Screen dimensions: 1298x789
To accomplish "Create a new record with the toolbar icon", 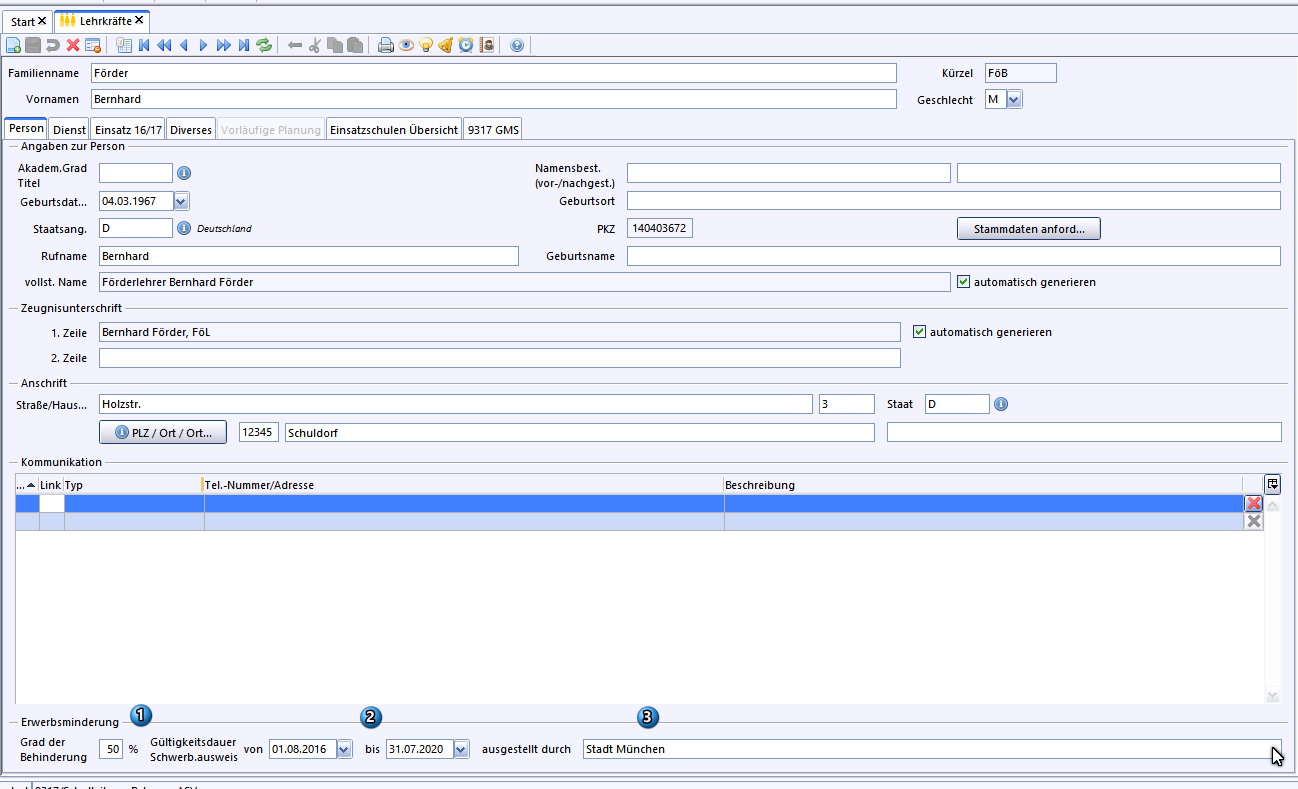I will [13, 45].
